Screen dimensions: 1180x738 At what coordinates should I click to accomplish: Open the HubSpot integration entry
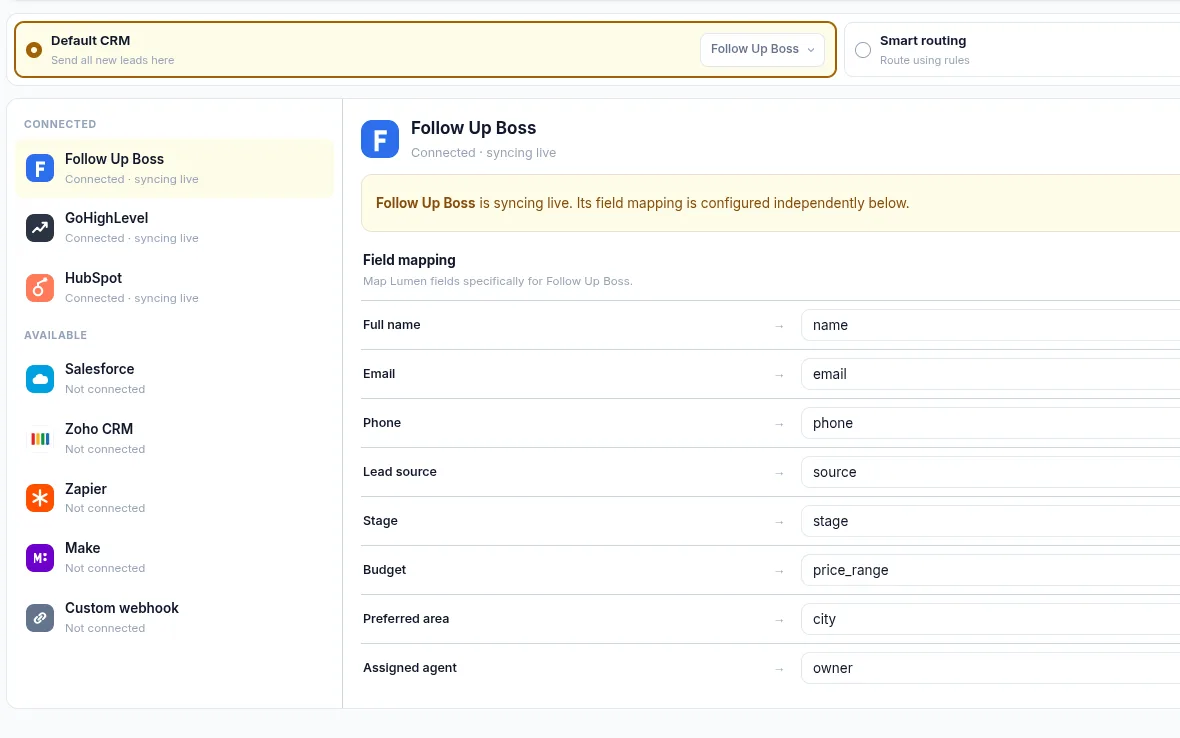coord(175,287)
